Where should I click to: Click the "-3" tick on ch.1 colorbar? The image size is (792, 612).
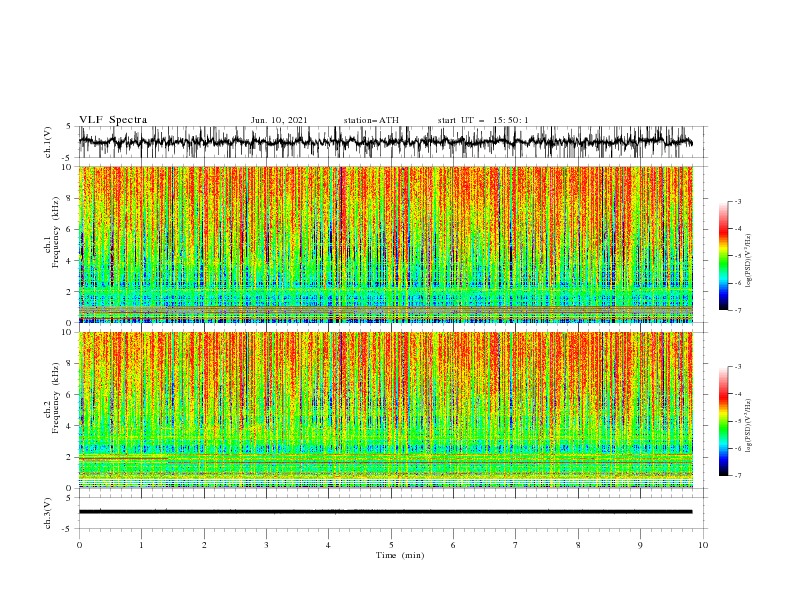(738, 201)
